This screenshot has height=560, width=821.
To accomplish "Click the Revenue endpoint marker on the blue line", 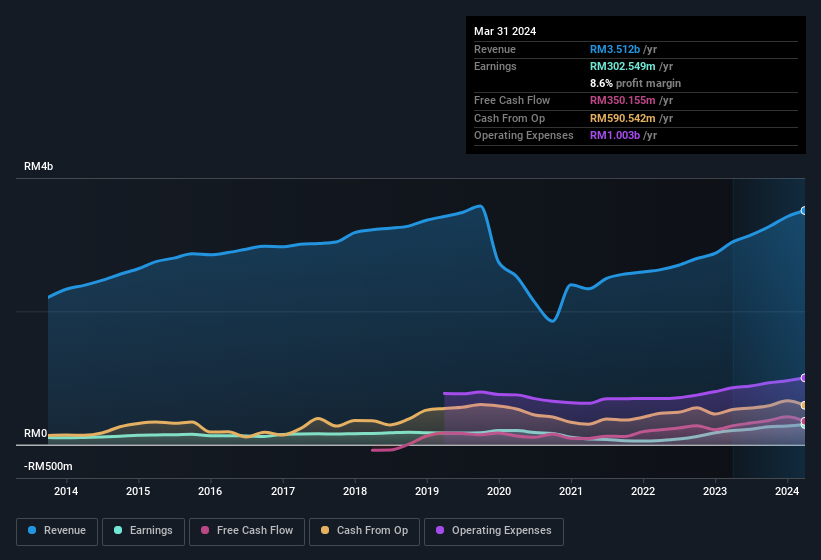I will (804, 210).
